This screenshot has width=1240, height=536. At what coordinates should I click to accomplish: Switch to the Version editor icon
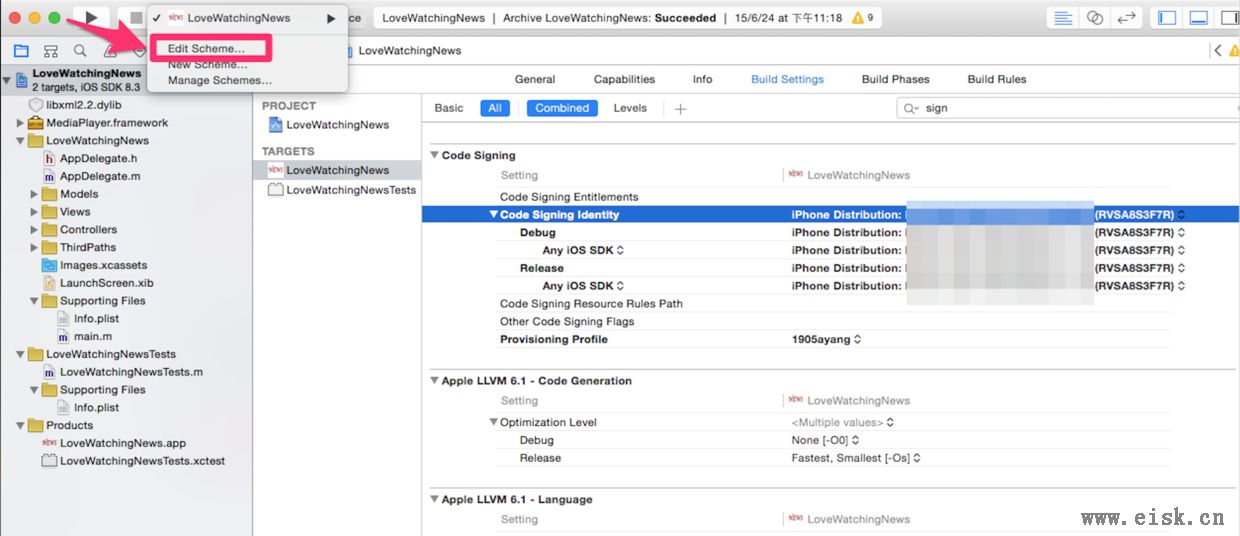point(1126,18)
